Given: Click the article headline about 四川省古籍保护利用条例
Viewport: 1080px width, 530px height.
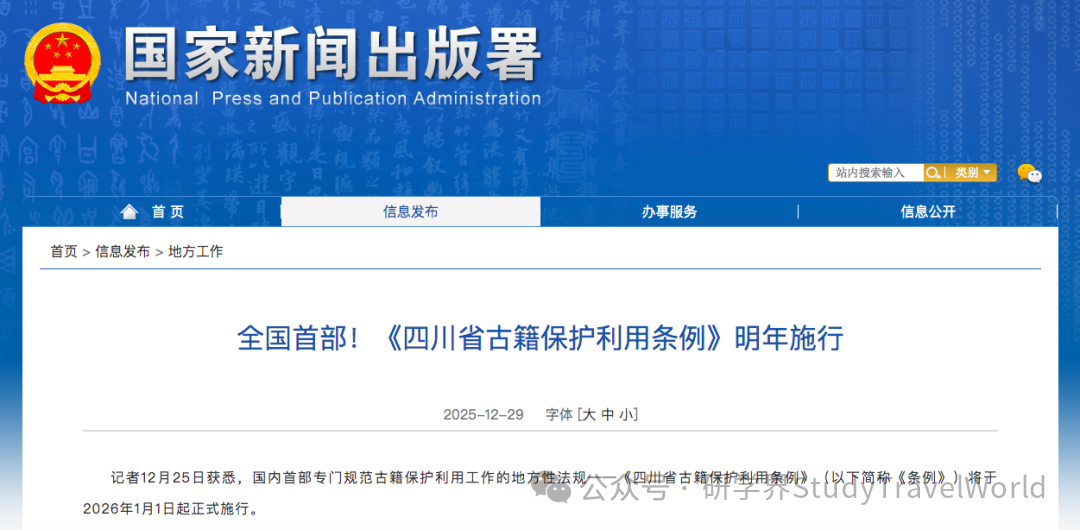Looking at the screenshot, I should [540, 338].
